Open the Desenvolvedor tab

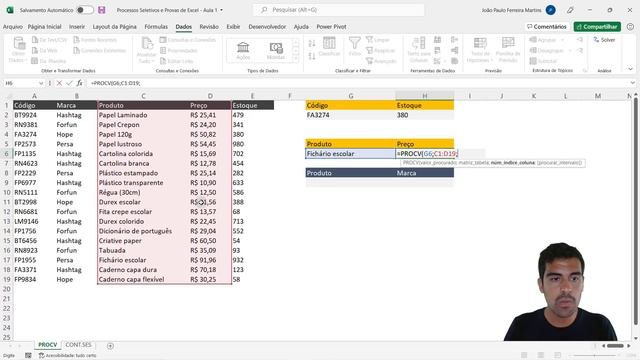267,27
